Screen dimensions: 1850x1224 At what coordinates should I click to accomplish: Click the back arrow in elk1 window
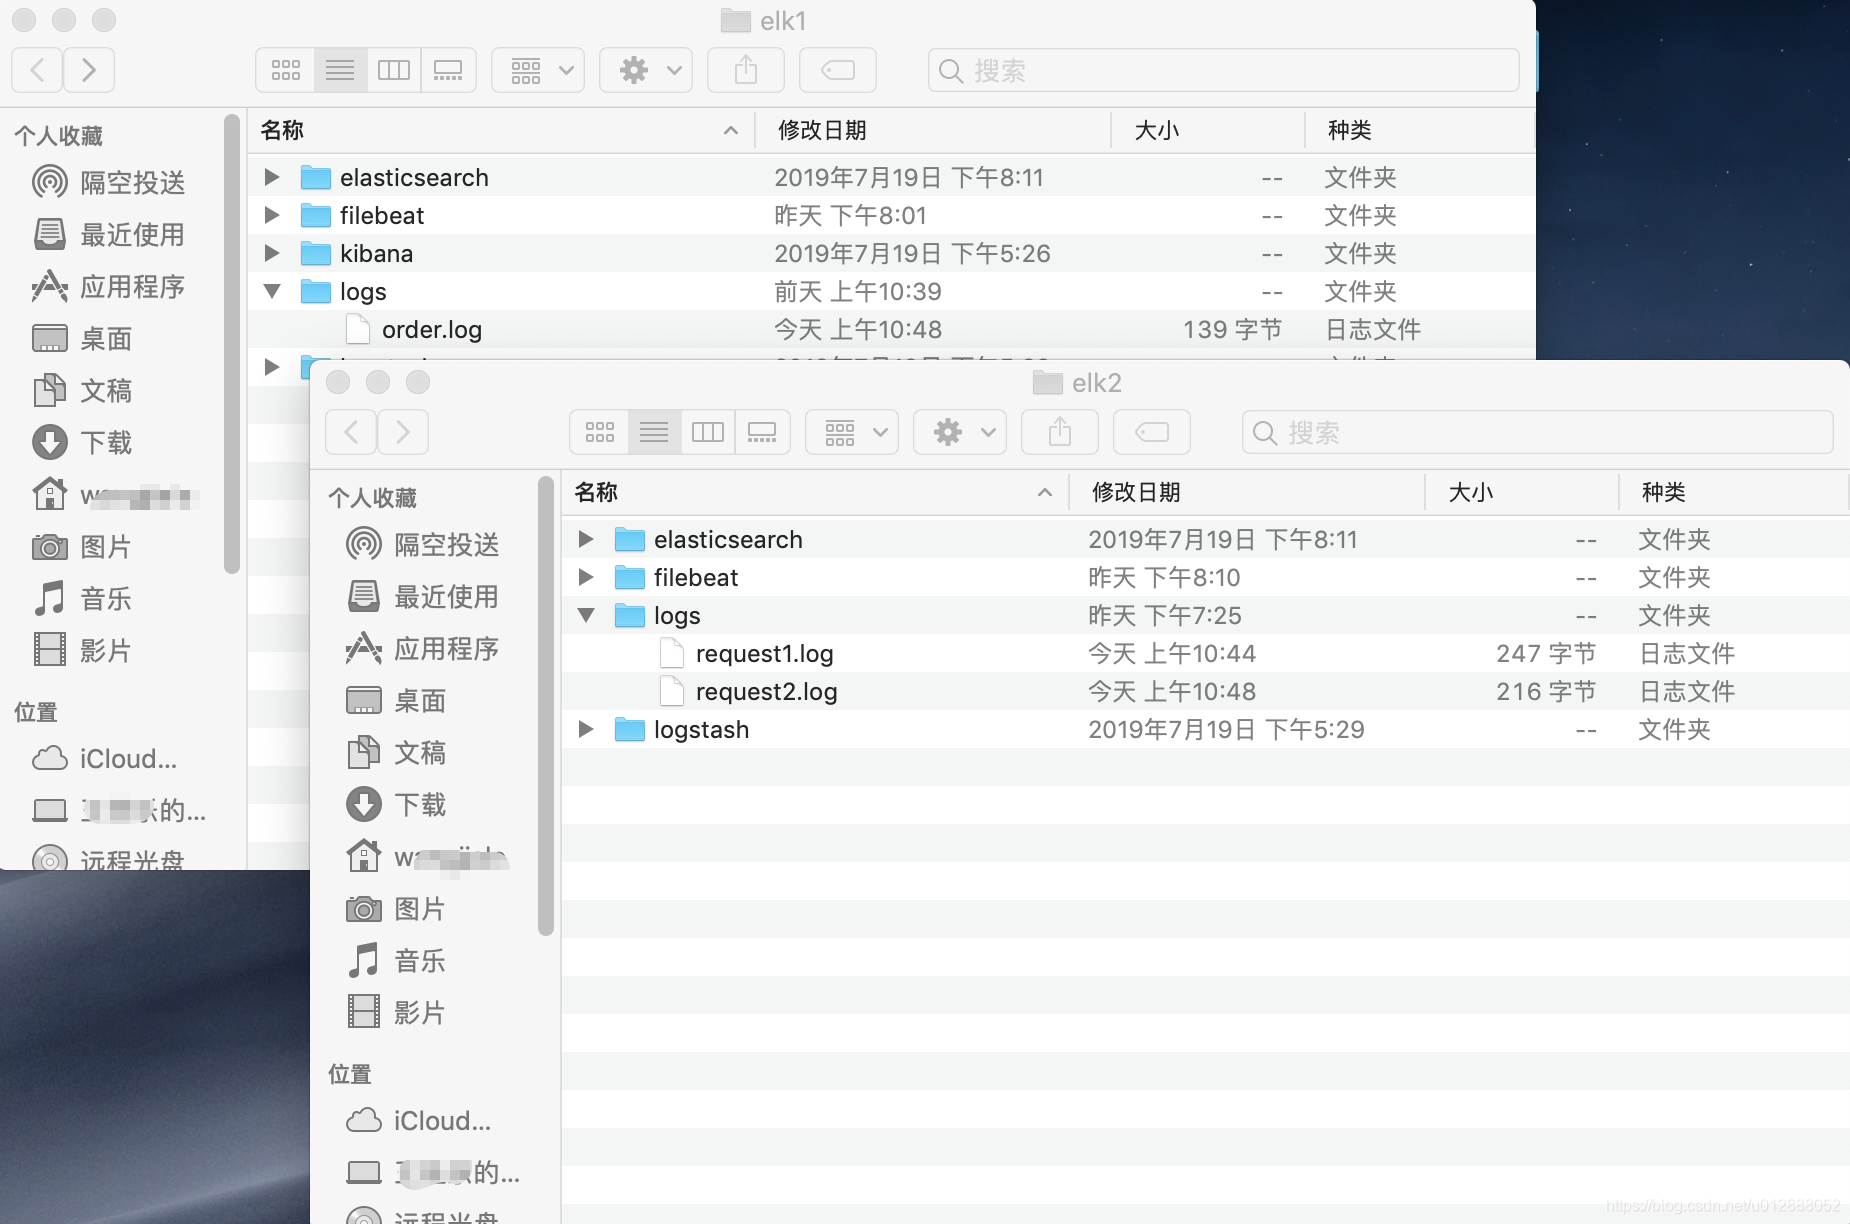[x=37, y=70]
